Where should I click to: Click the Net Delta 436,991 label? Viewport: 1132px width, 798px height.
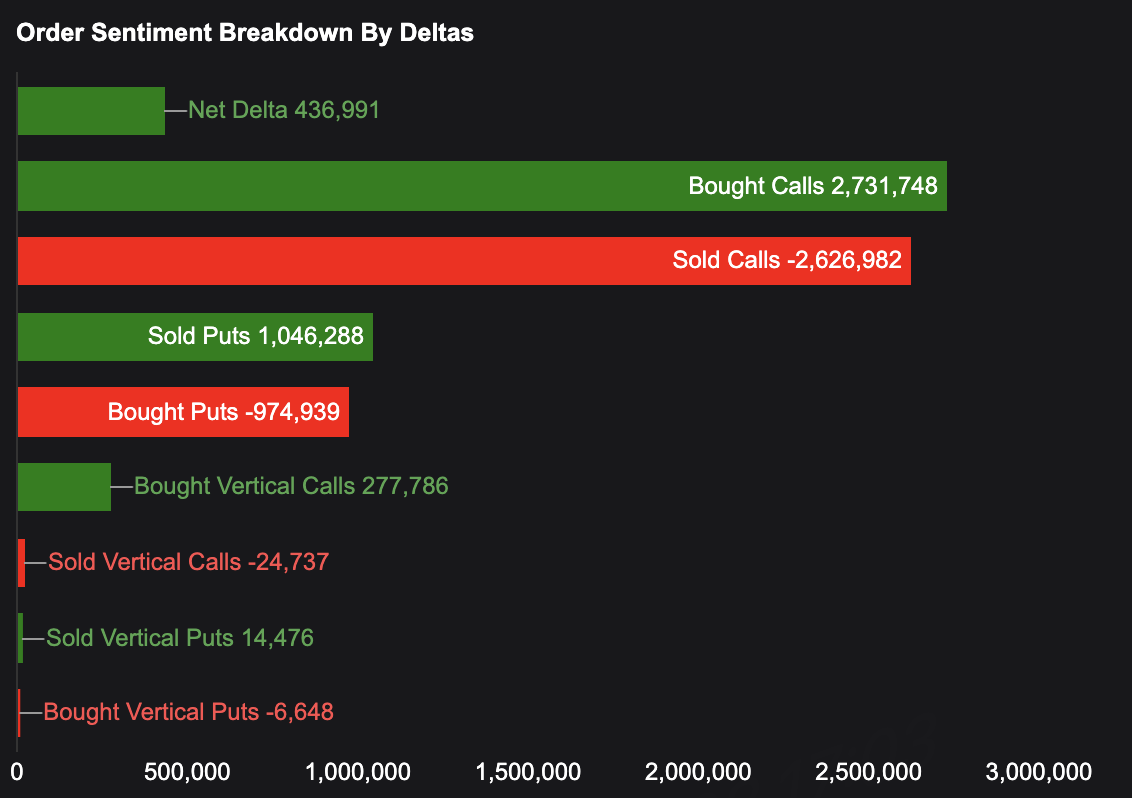tap(284, 110)
